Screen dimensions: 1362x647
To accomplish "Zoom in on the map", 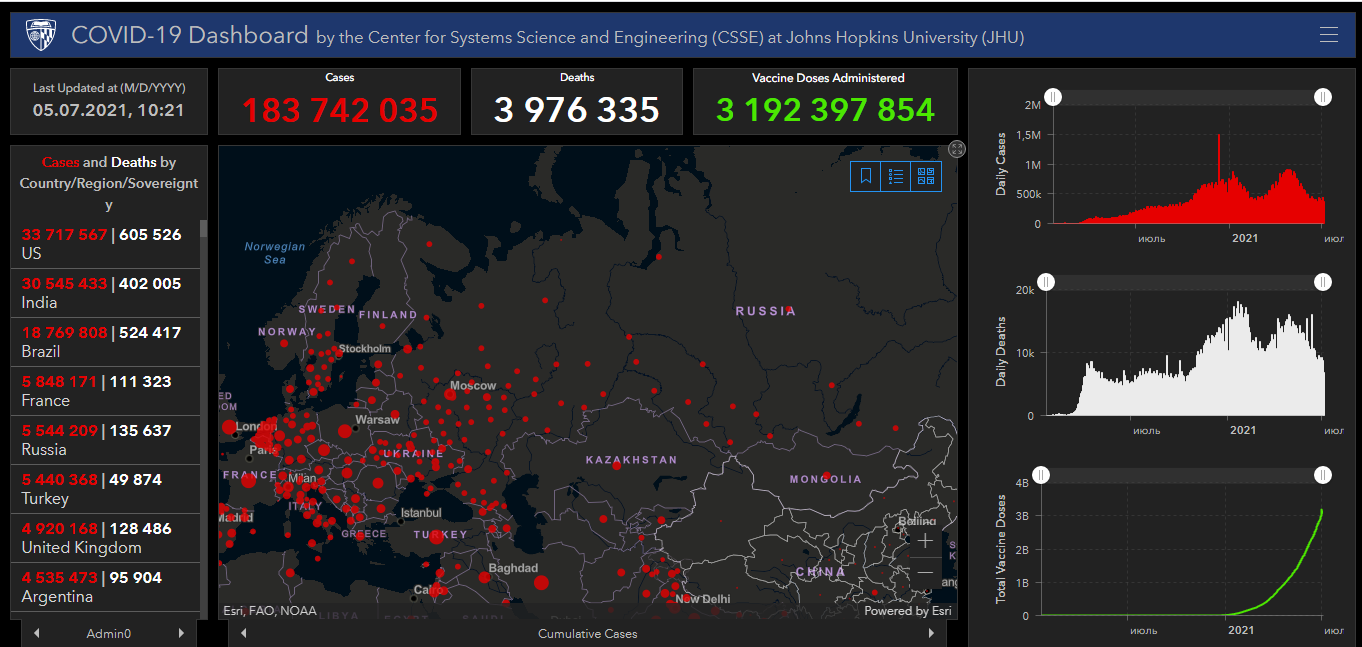I will point(925,541).
